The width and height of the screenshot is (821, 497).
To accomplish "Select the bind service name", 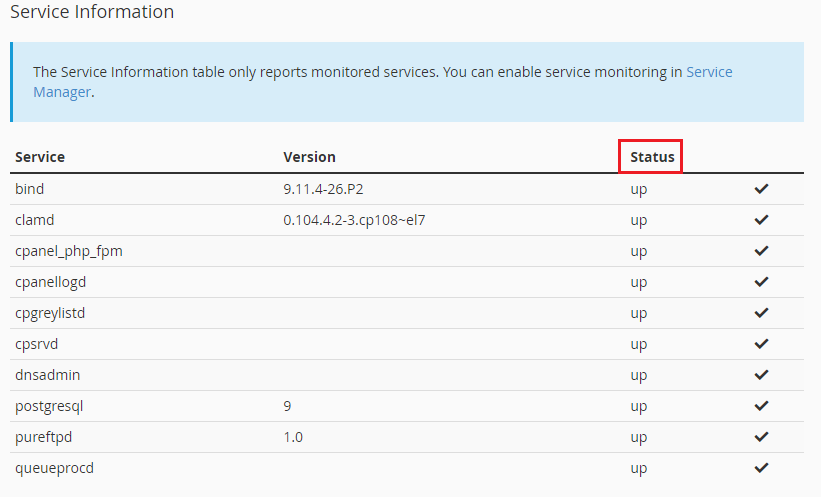I will 30,189.
